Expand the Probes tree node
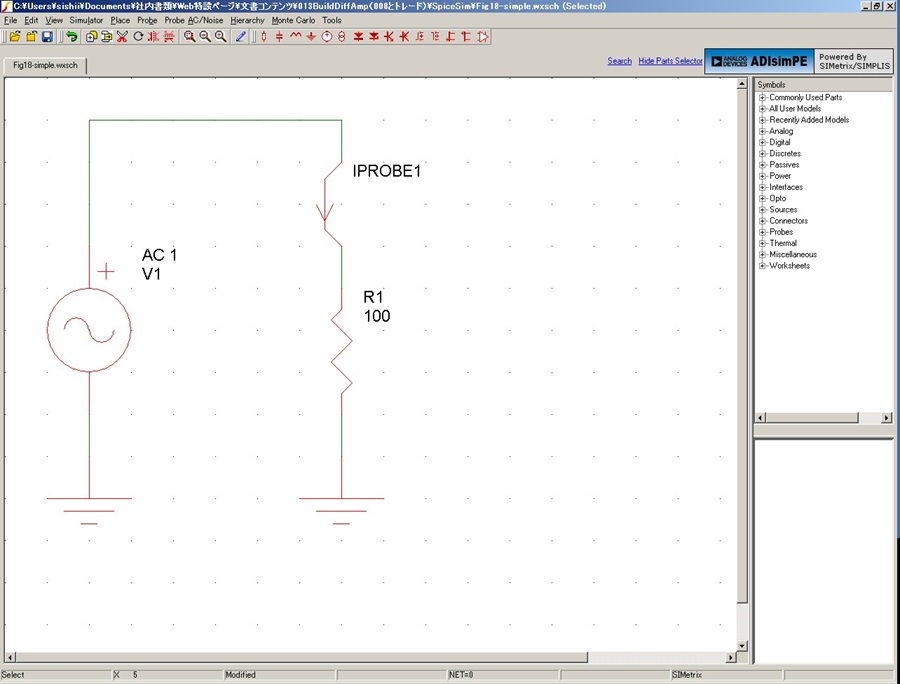The image size is (900, 684). (762, 232)
